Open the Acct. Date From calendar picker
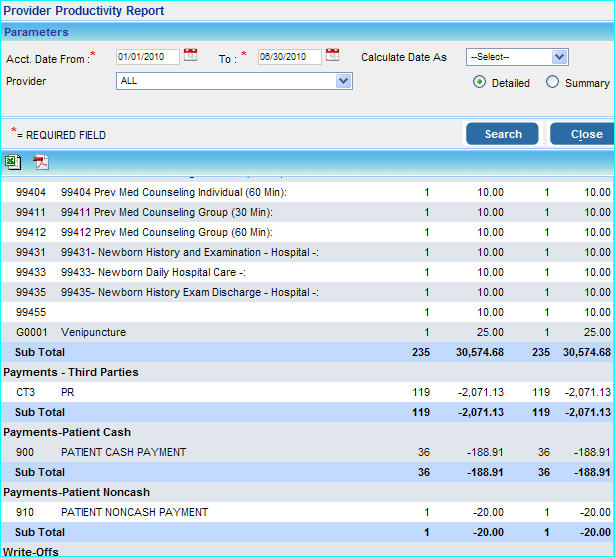The height and width of the screenshot is (557, 615). click(x=191, y=56)
